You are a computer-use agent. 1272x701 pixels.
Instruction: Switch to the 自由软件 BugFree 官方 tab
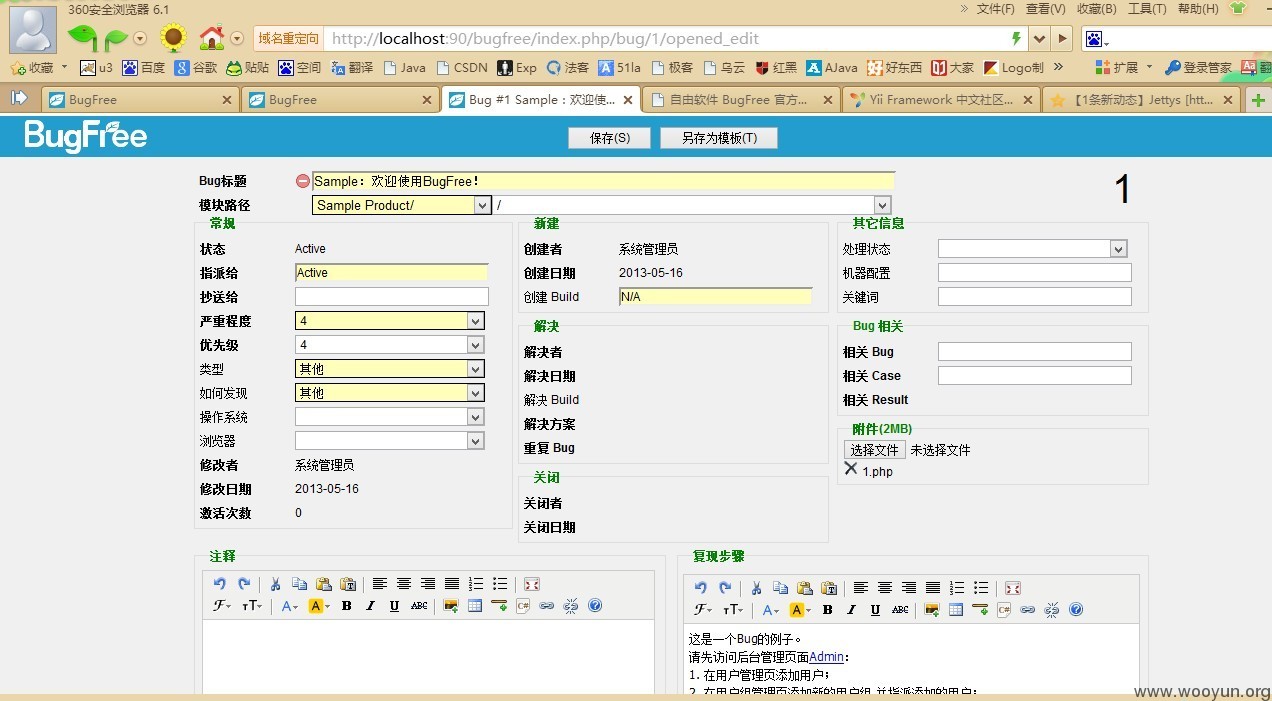[740, 99]
